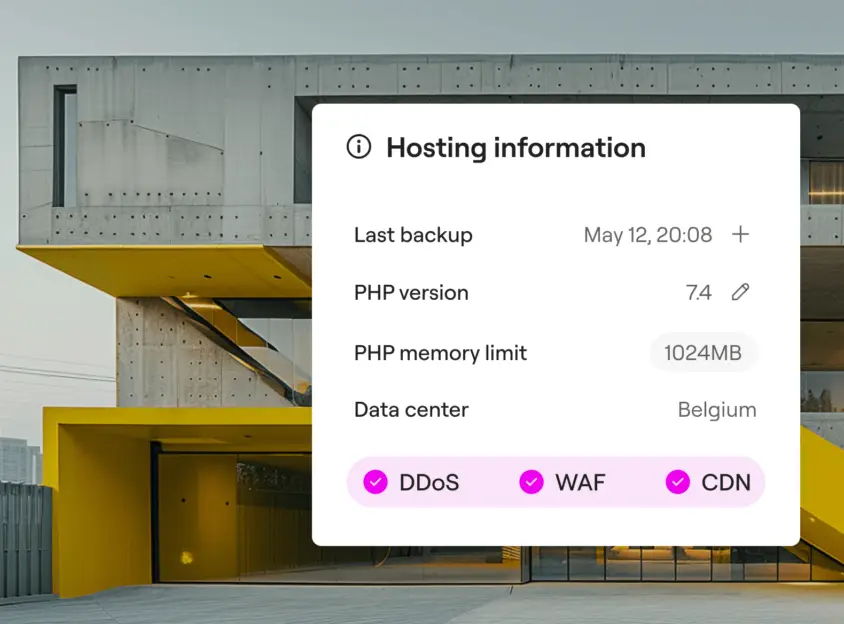Click the May 12, 20:08 backup timestamp
The height and width of the screenshot is (624, 844).
[x=648, y=235]
